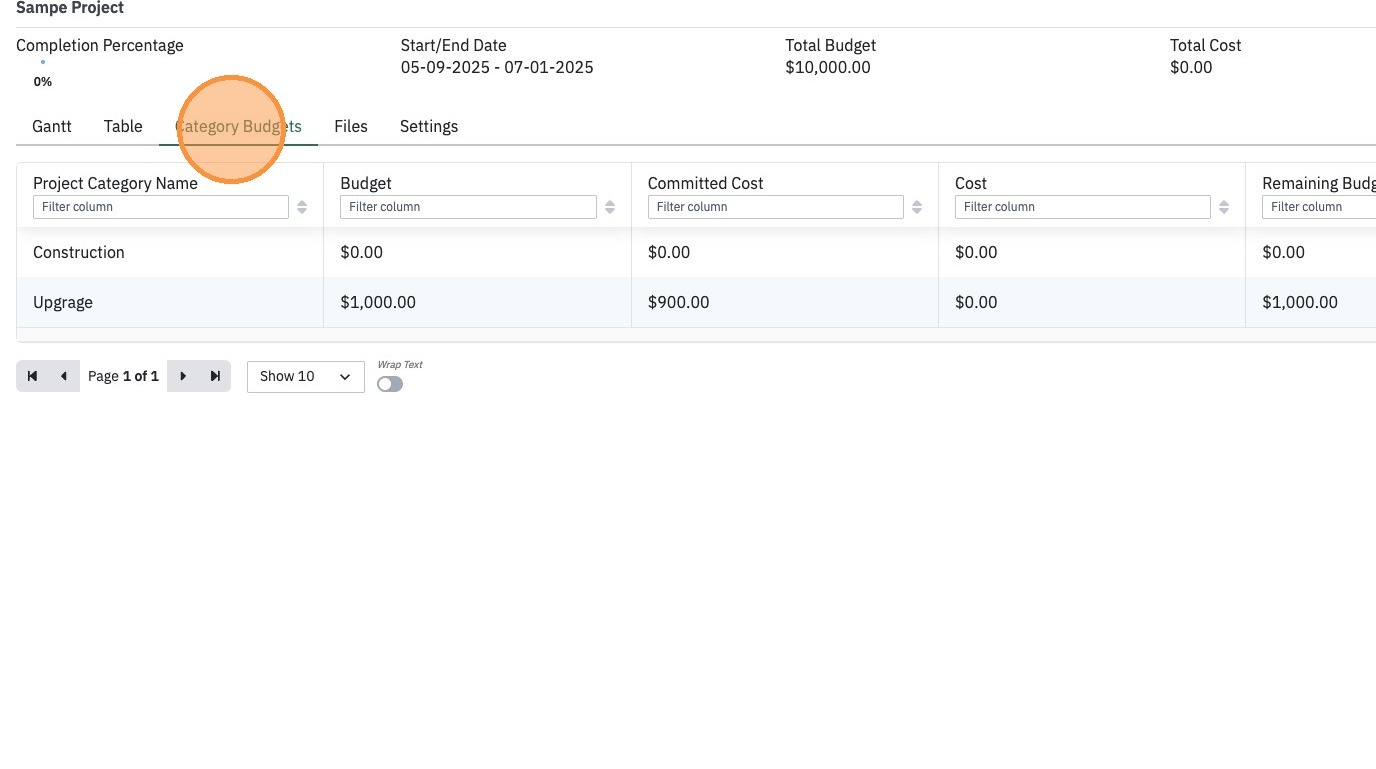Click the 0% completion percentage indicator

point(43,81)
